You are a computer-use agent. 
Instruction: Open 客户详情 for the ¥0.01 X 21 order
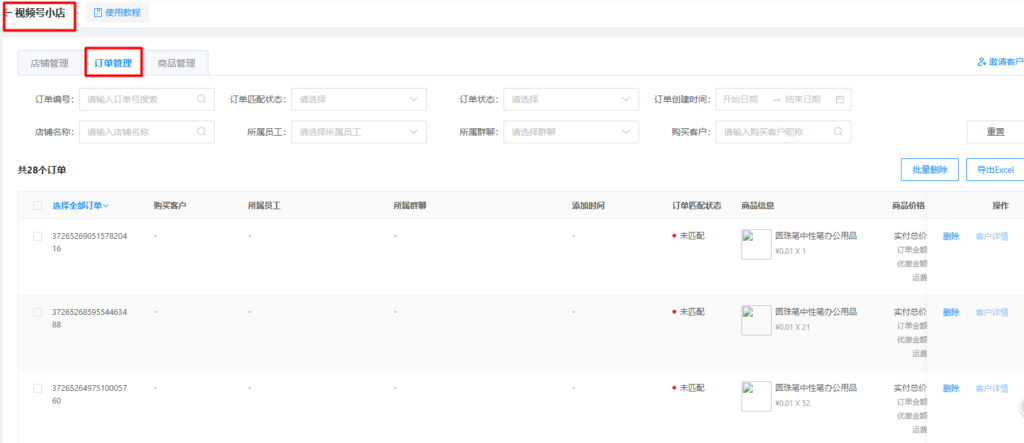(x=991, y=312)
